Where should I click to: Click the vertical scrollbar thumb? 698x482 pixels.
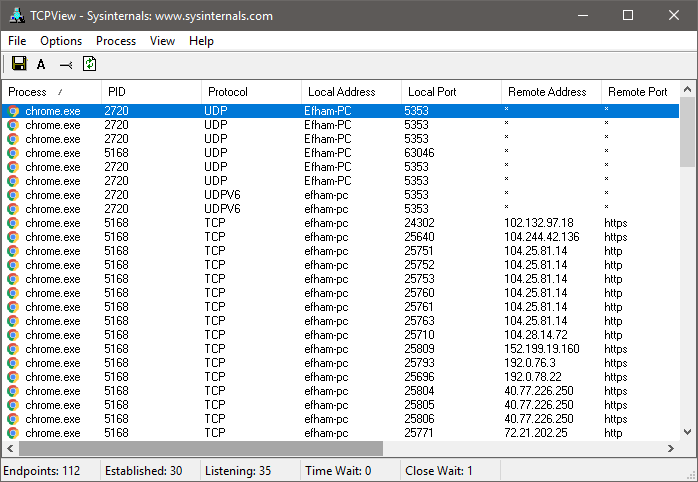(687, 132)
